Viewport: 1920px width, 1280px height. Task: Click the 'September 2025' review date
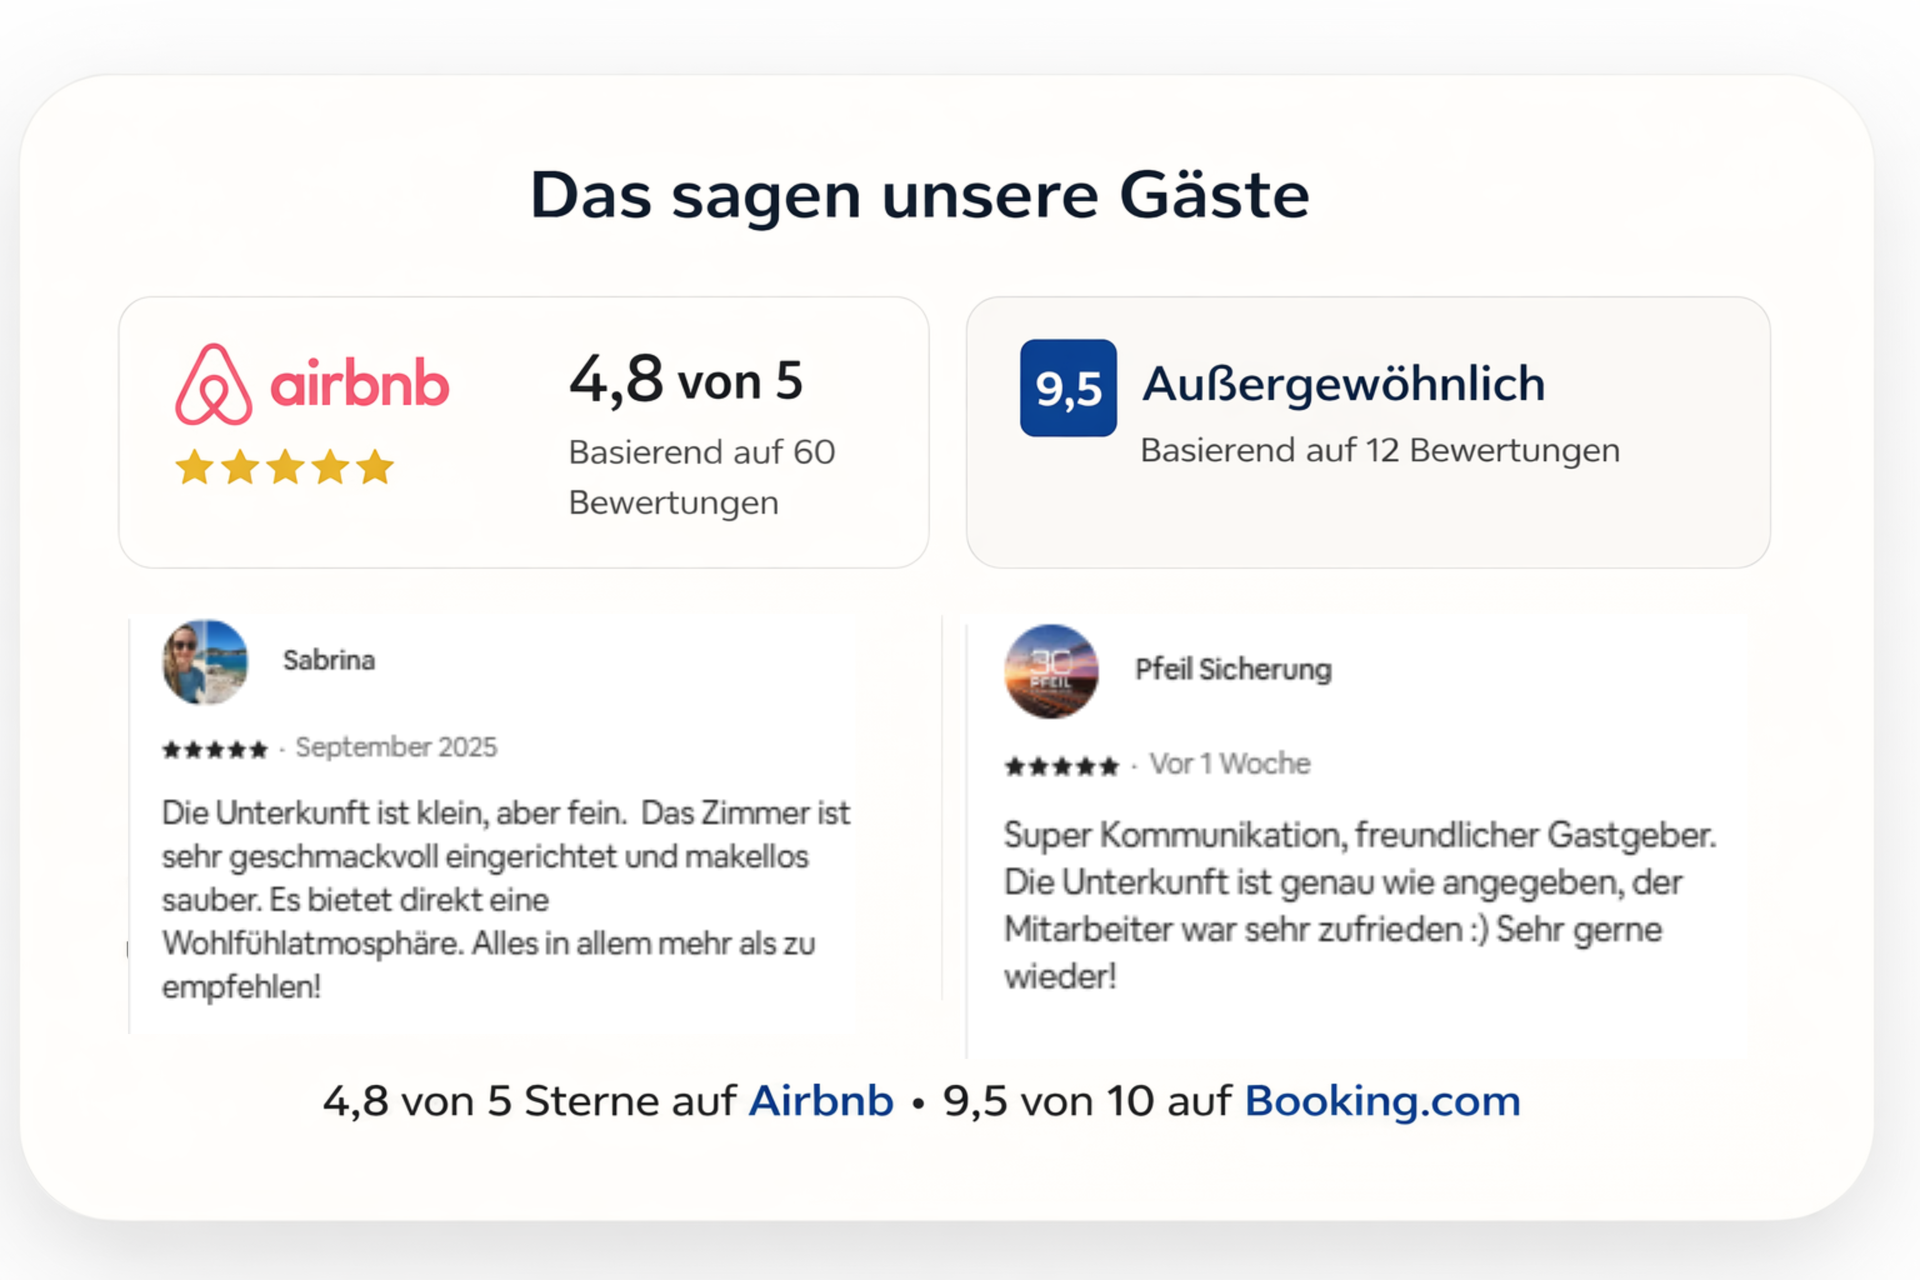(x=396, y=747)
